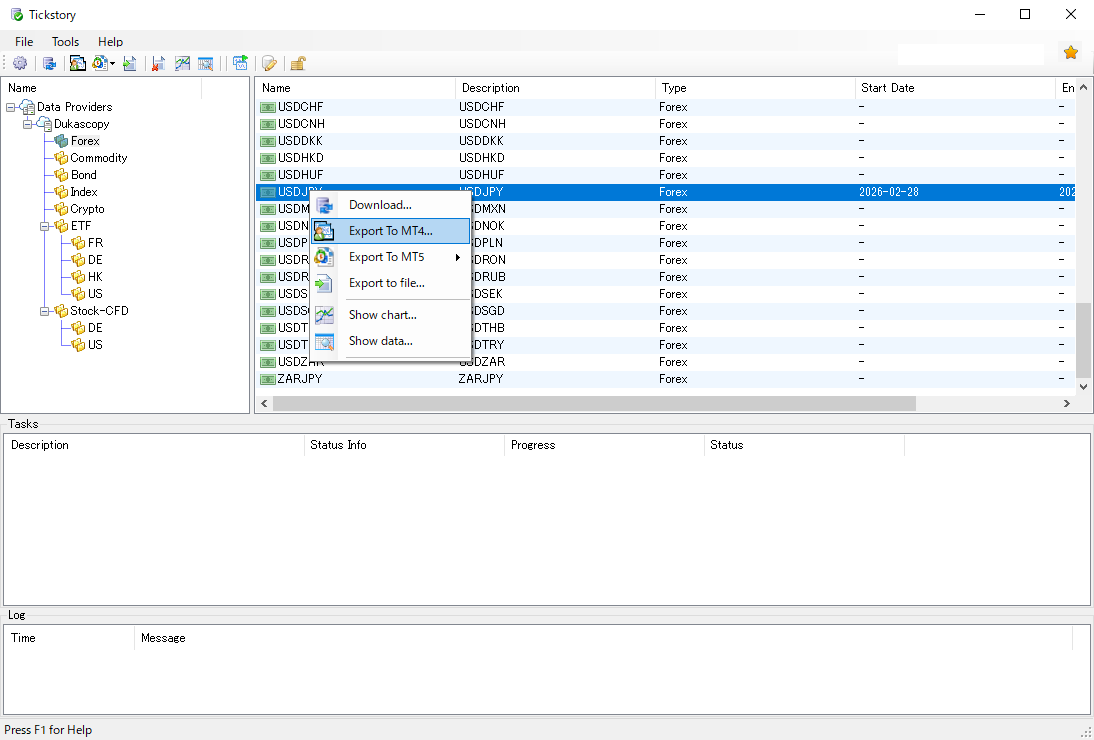Collapse the ETF tree node

point(45,226)
